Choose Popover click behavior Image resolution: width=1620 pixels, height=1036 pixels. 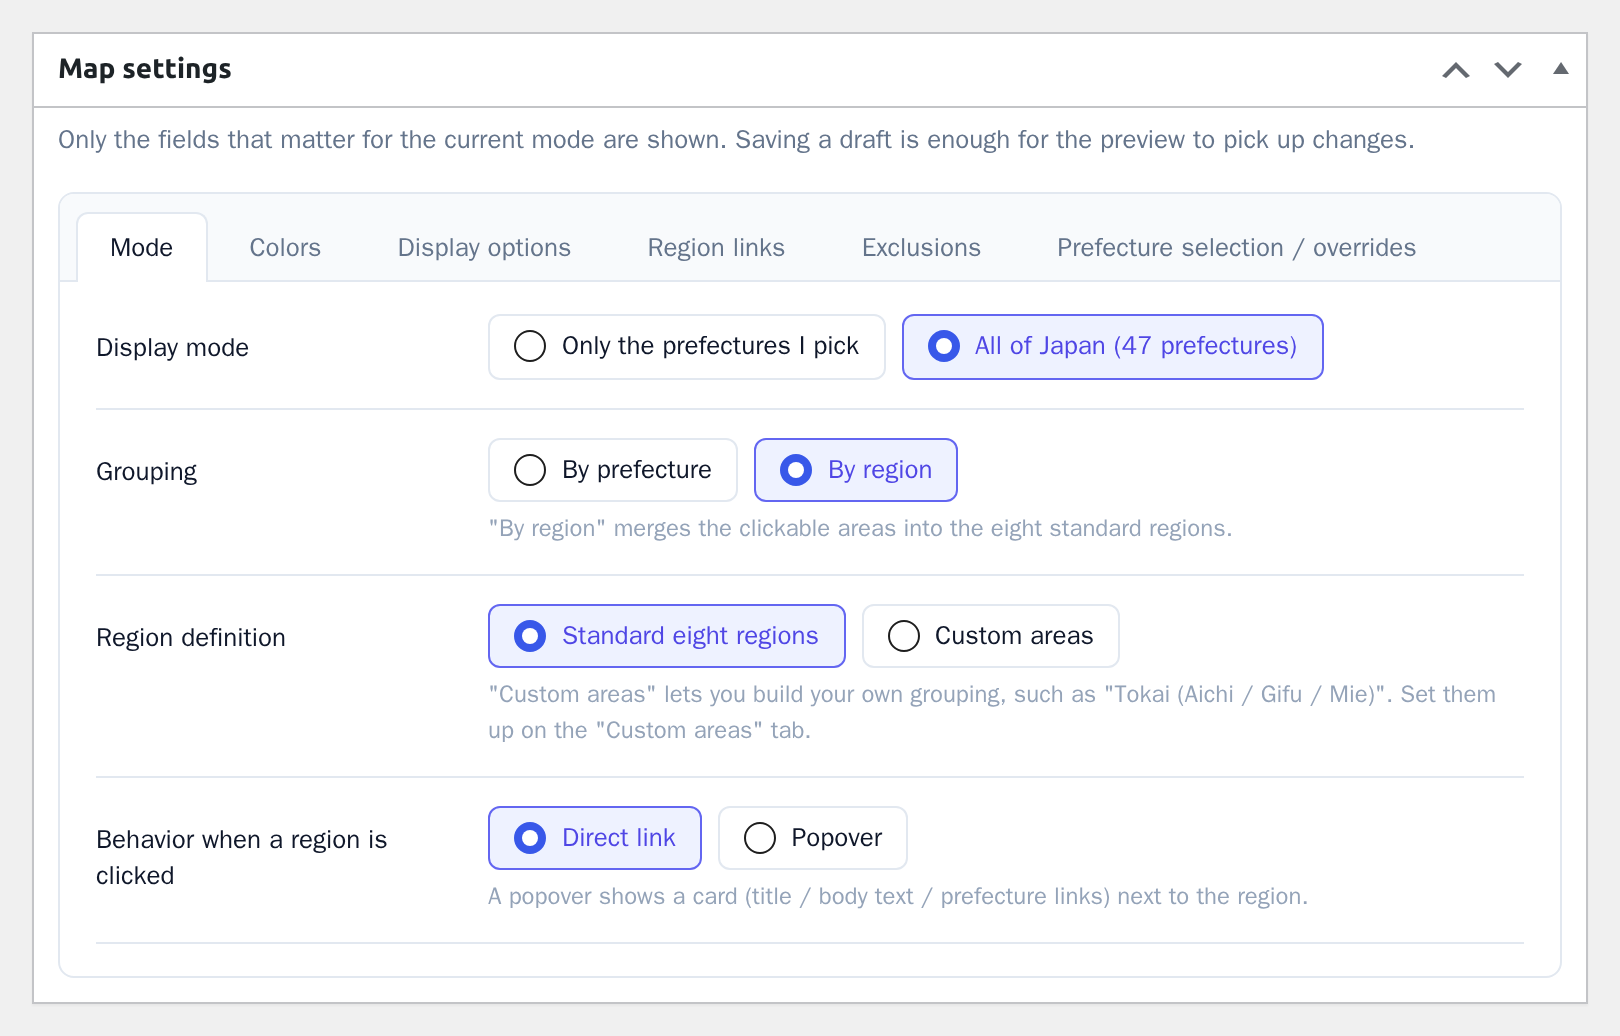(813, 838)
